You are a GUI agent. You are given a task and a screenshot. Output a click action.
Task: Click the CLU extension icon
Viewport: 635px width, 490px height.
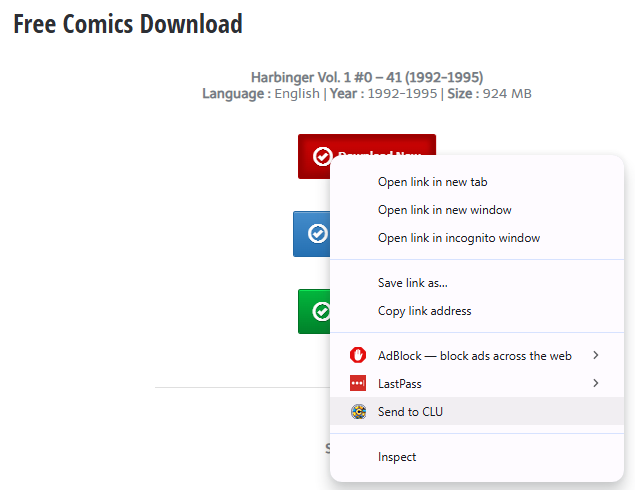click(358, 411)
